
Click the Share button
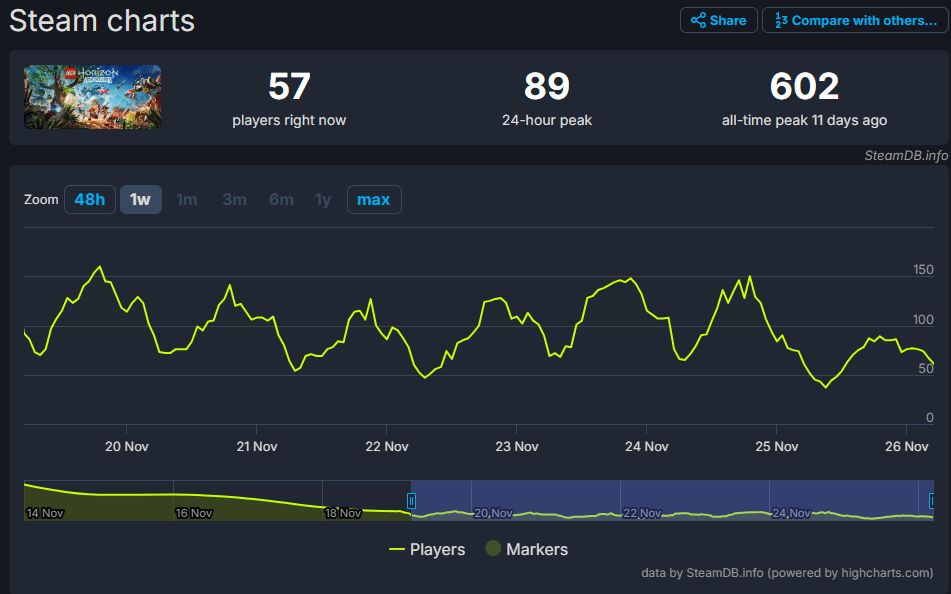[x=718, y=20]
